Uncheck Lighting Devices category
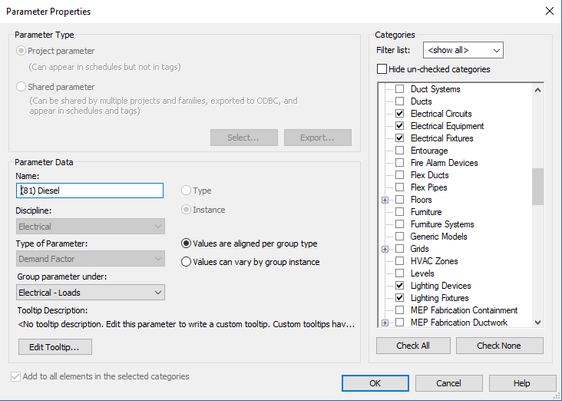 tap(399, 286)
